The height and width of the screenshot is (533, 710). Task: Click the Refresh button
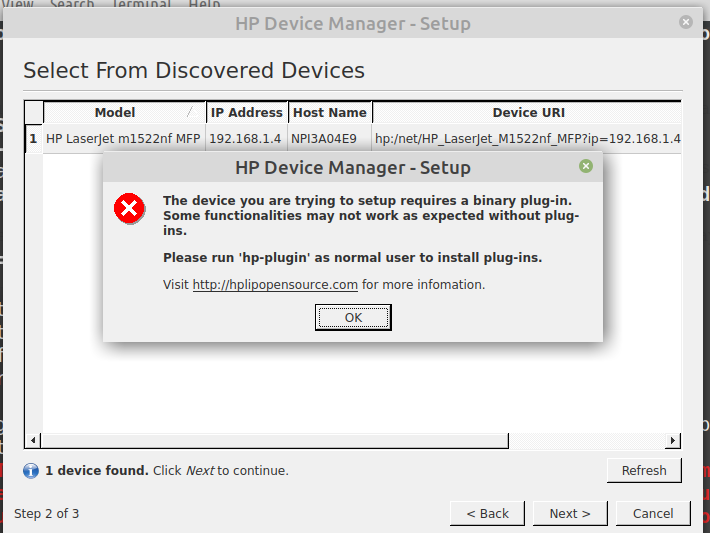(643, 470)
